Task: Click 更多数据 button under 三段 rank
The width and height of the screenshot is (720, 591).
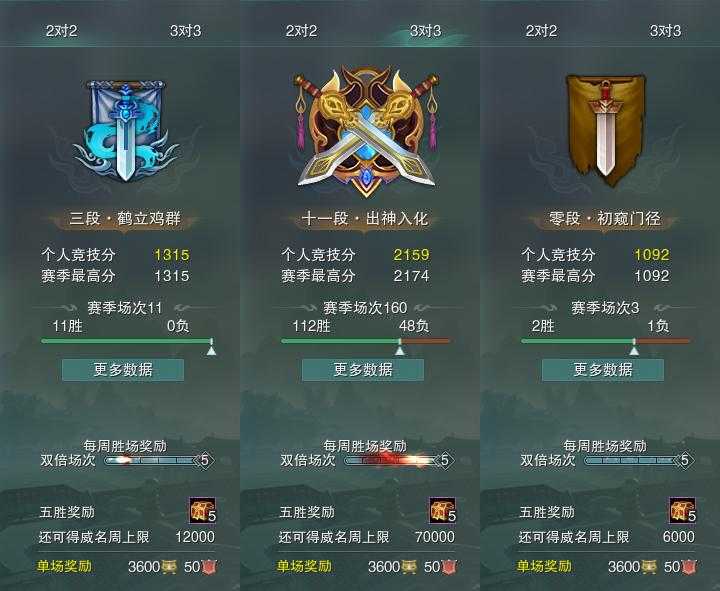Action: point(123,370)
